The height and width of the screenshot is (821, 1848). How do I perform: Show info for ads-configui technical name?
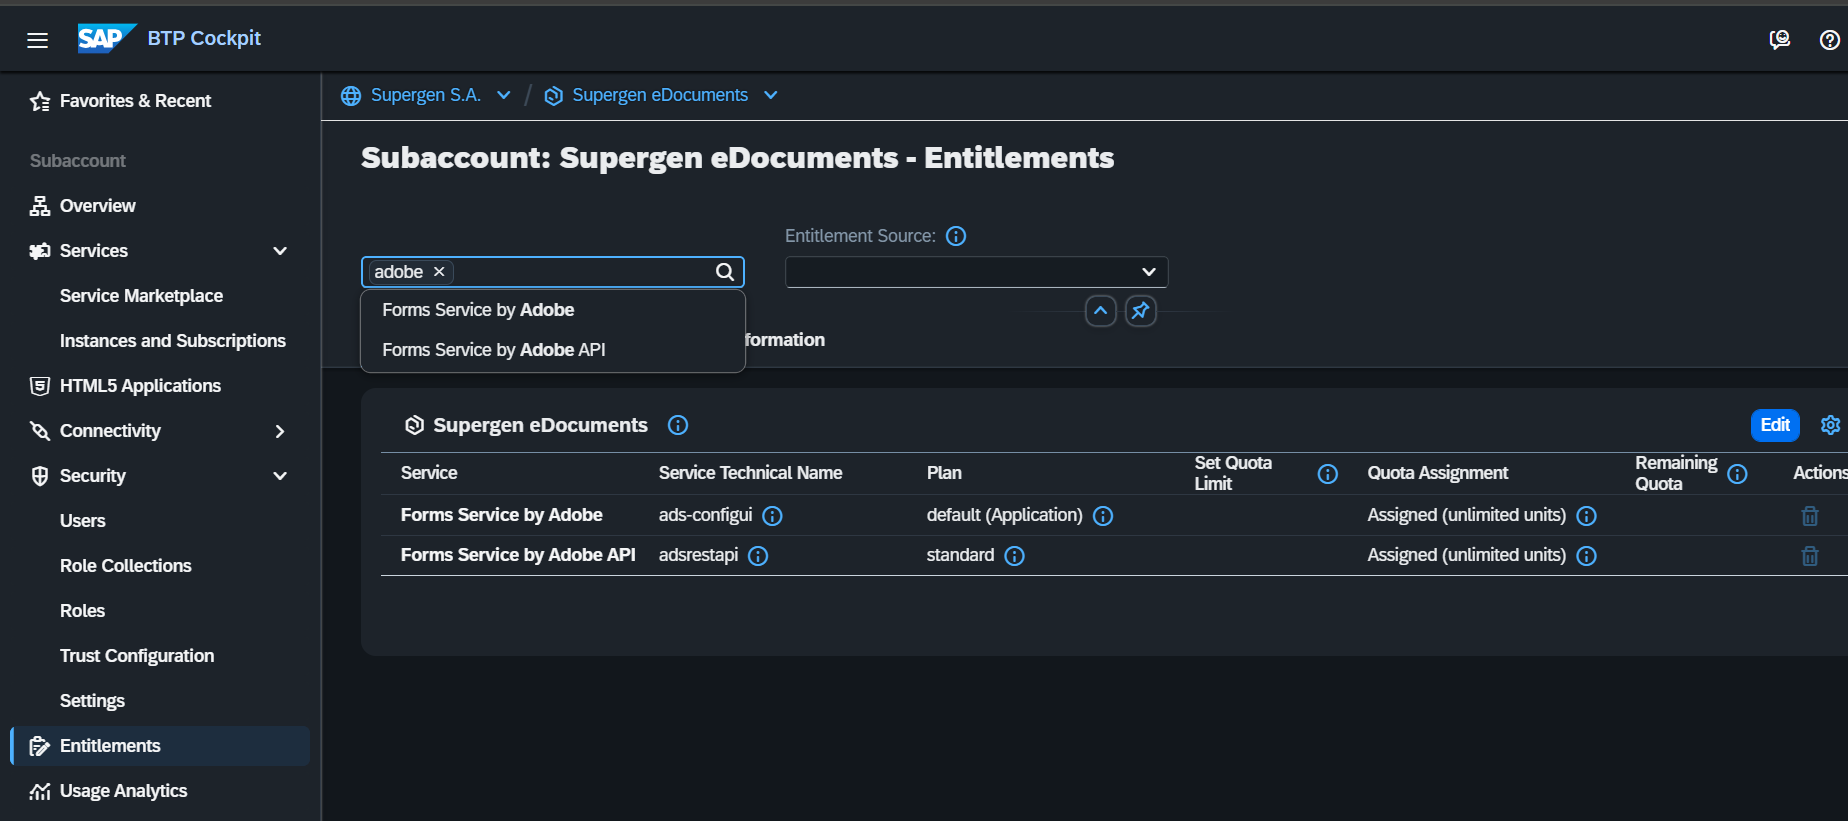(772, 516)
